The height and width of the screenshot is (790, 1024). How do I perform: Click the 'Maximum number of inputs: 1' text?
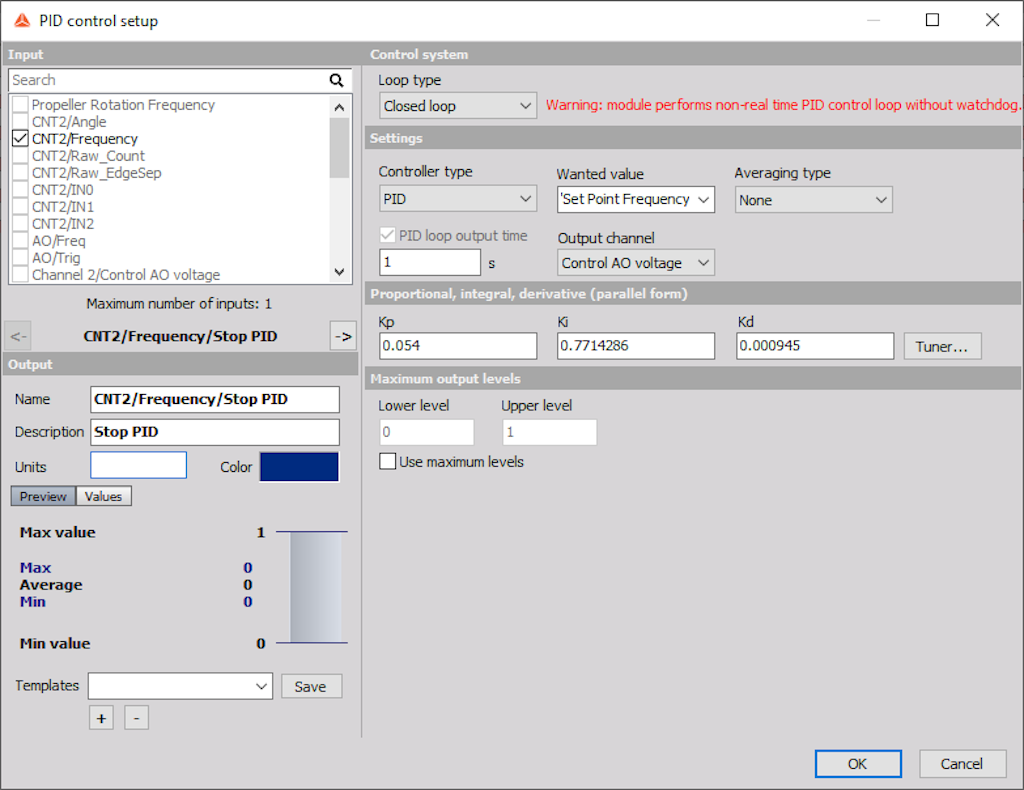pos(179,304)
